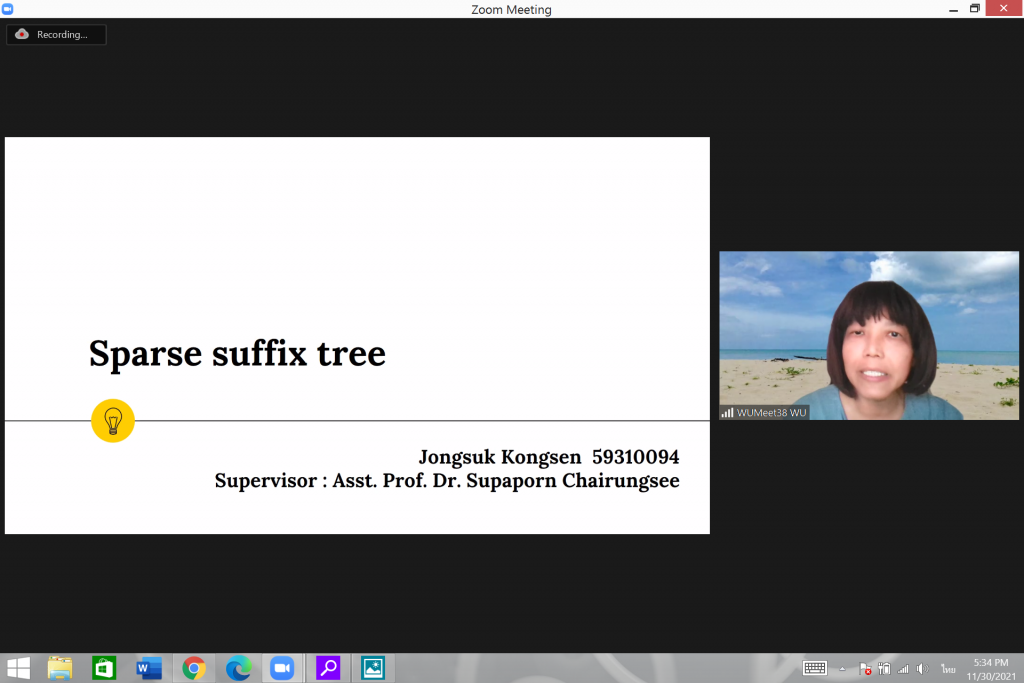
Task: Expand the hidden system tray icons
Action: point(842,668)
